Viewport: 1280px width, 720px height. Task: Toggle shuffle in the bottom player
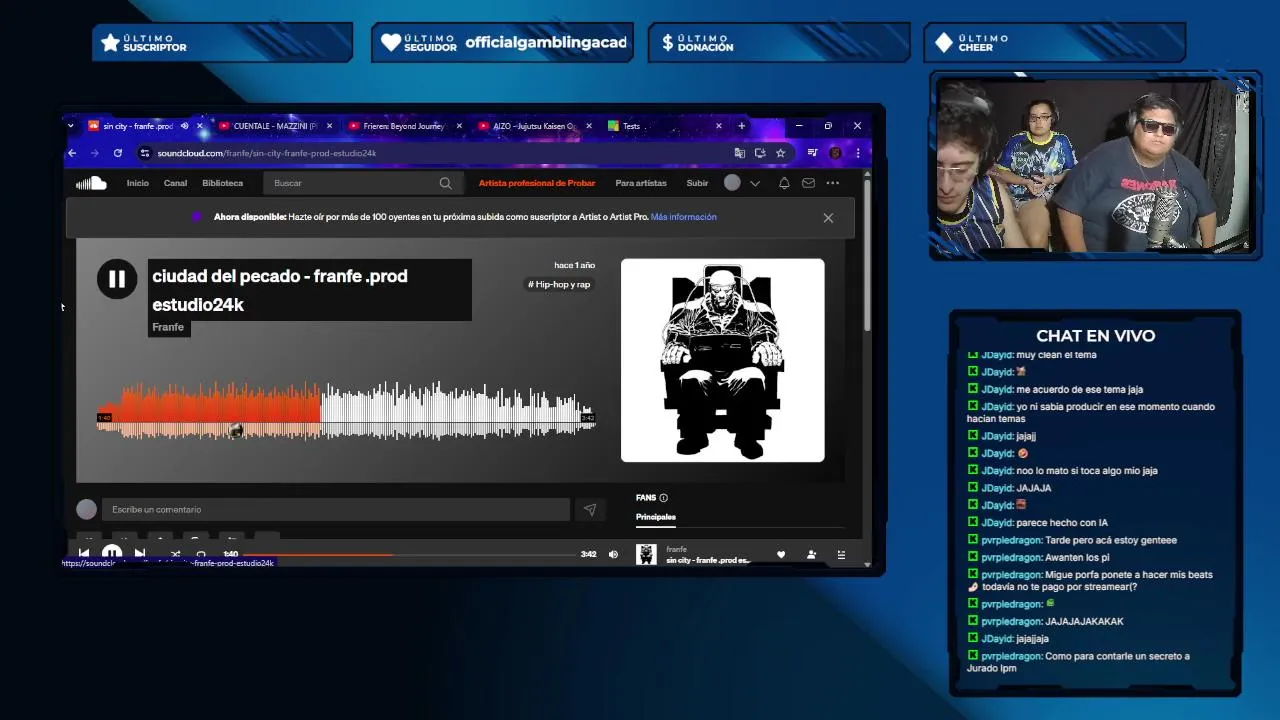175,554
